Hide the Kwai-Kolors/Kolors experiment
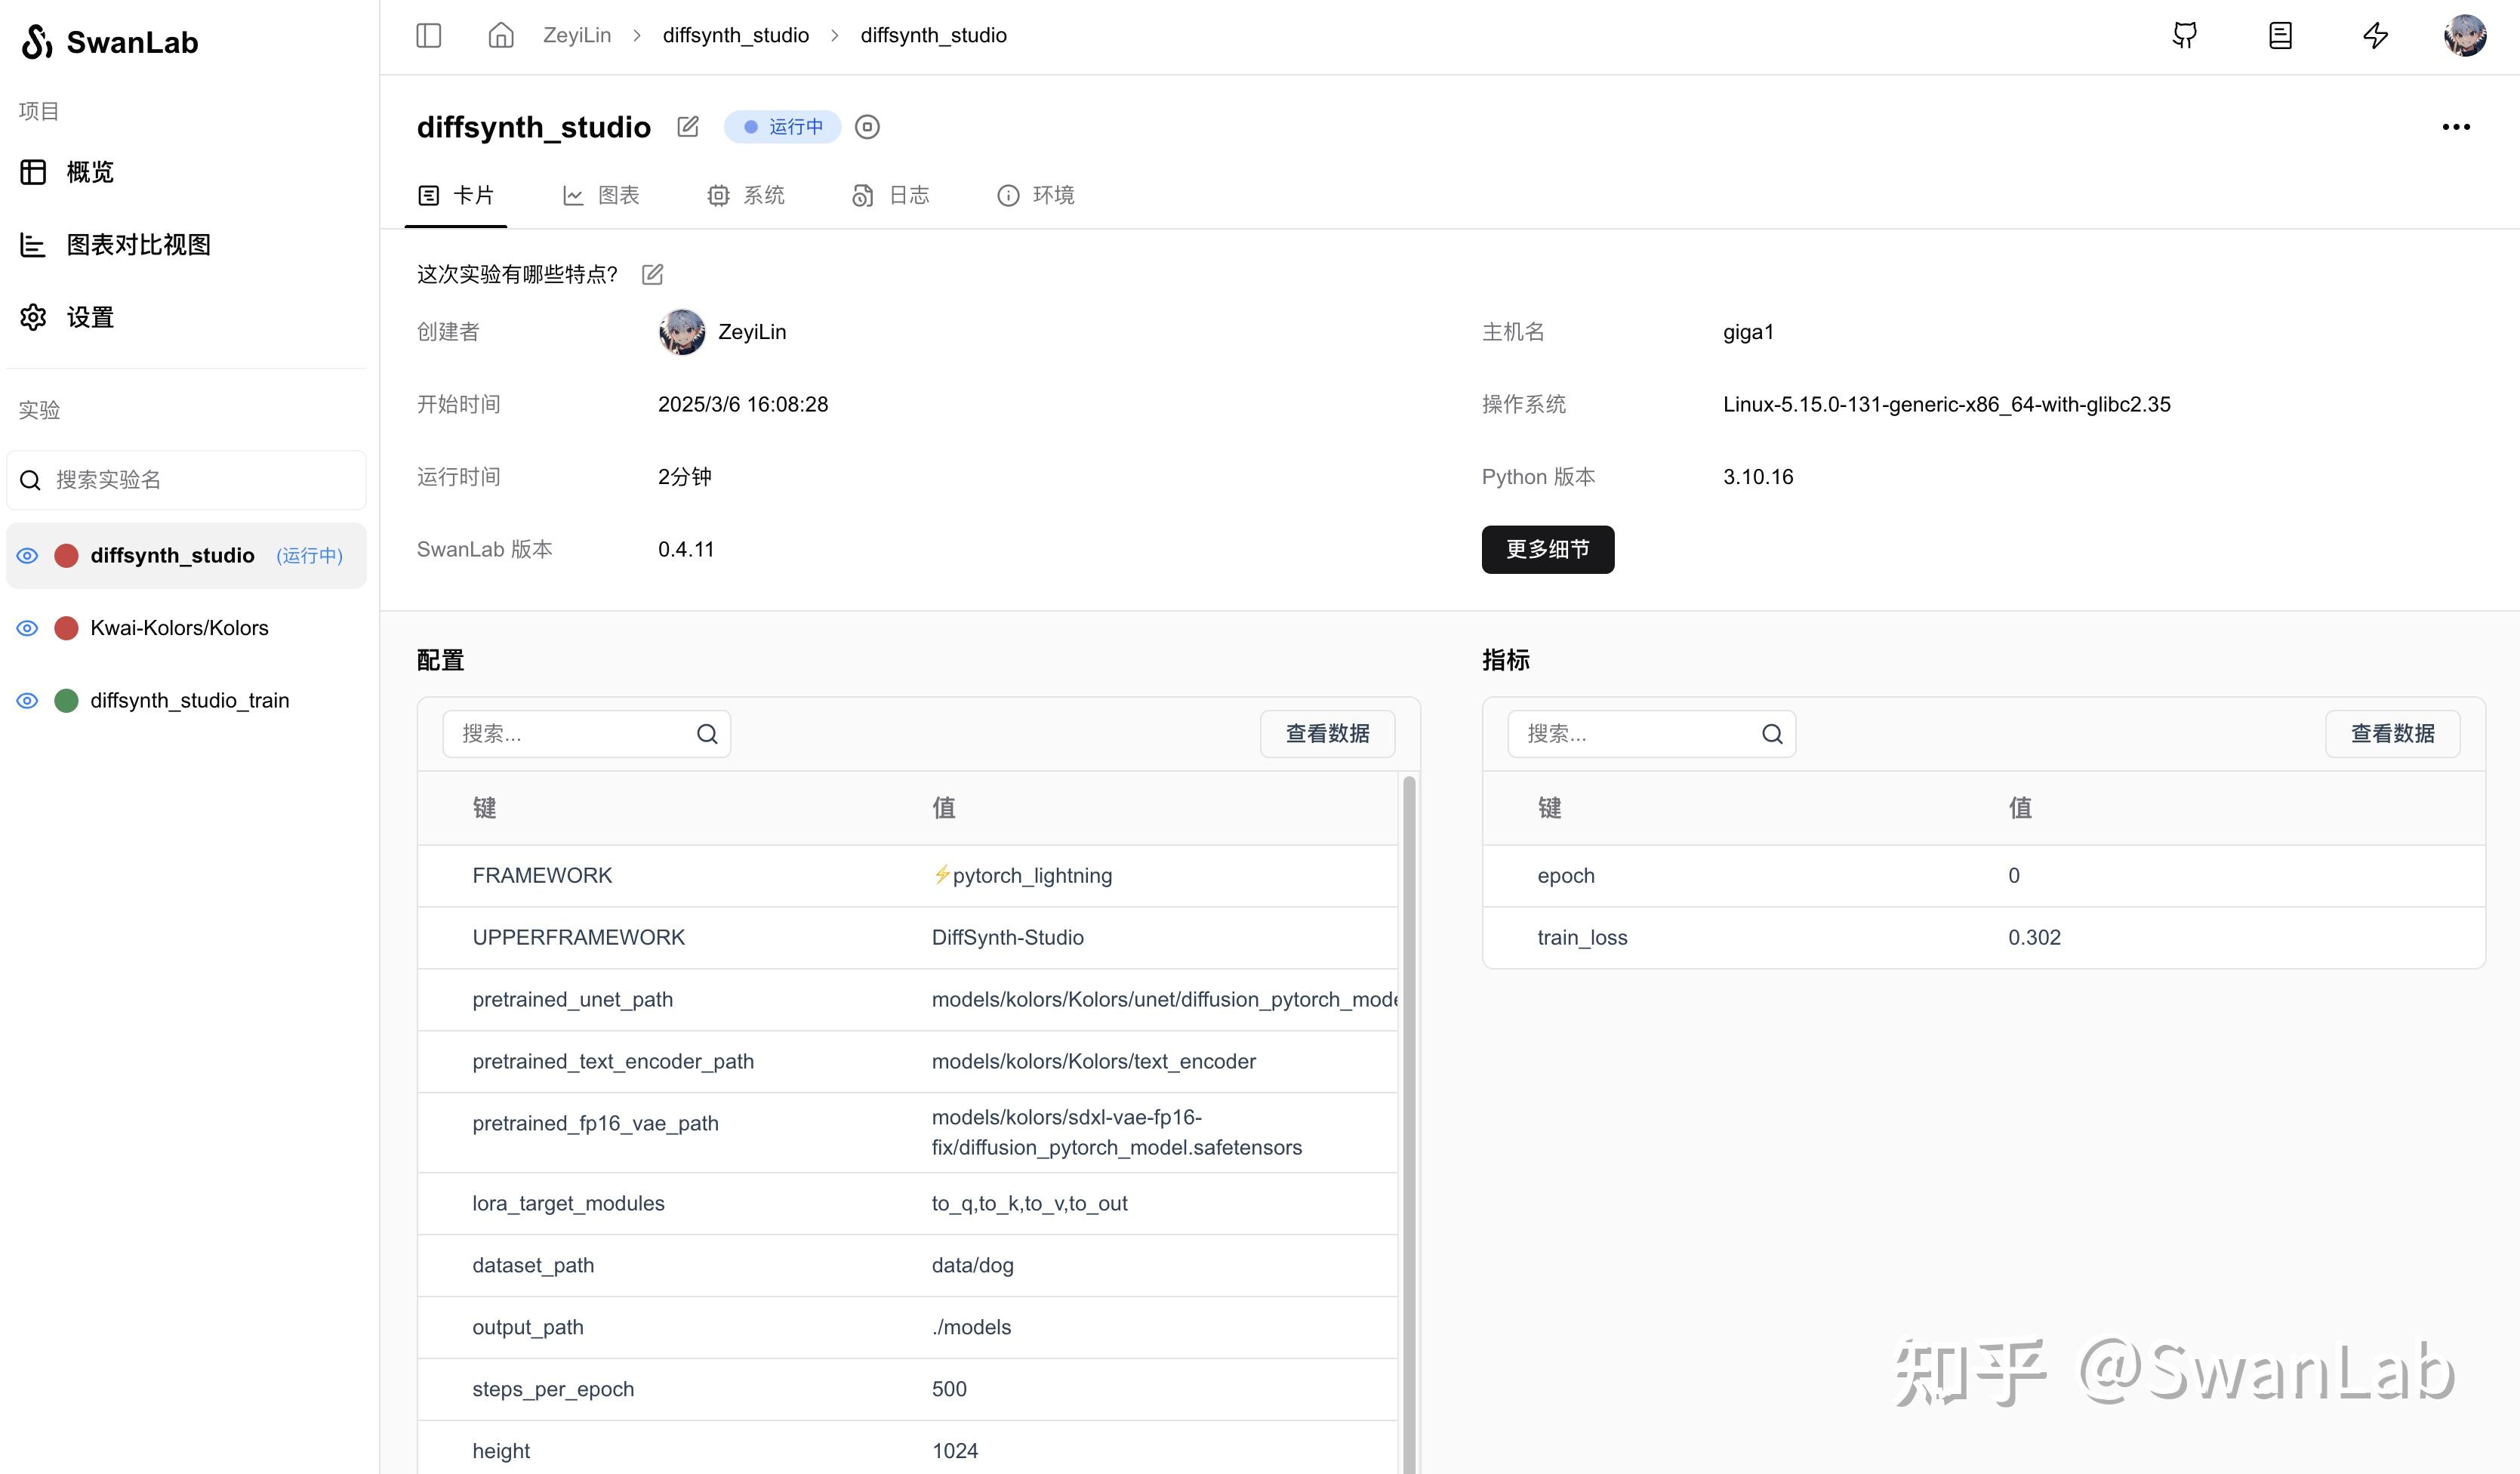Image resolution: width=2520 pixels, height=1474 pixels. coord(26,627)
